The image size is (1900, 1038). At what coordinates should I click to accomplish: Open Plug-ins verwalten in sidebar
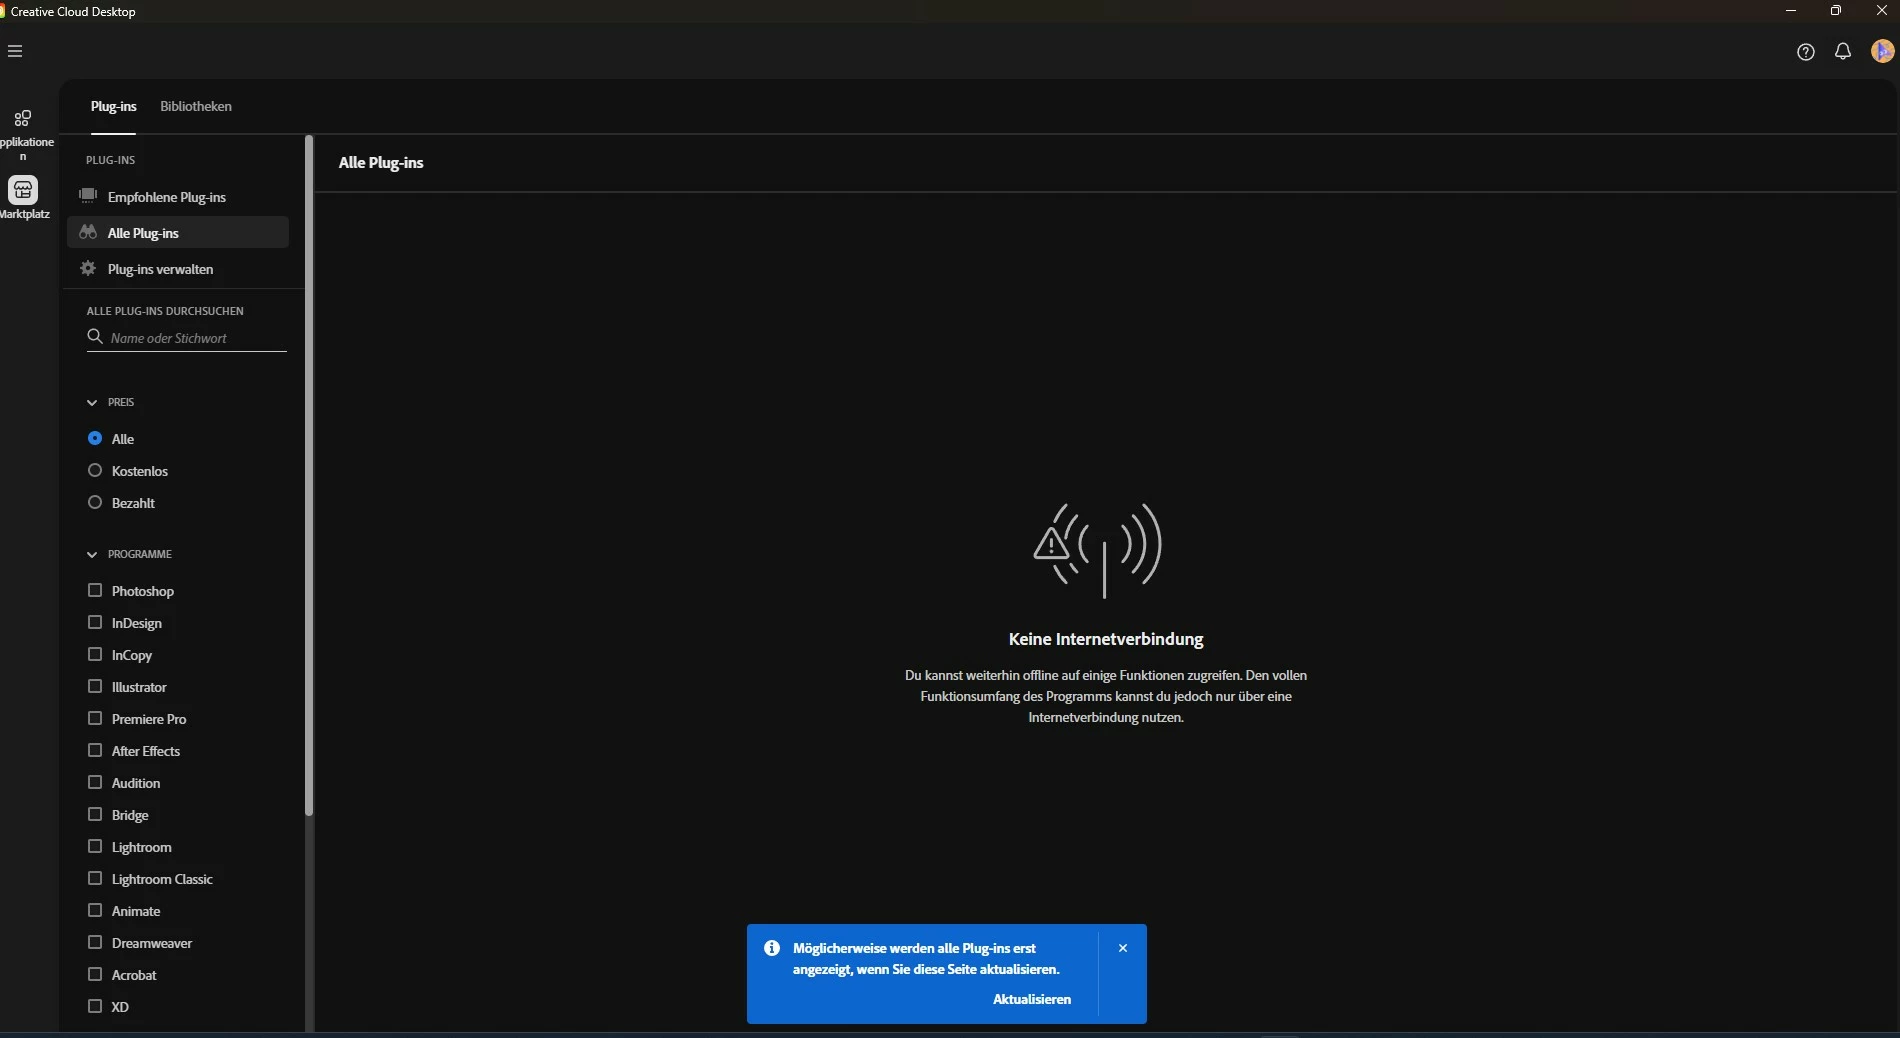pyautogui.click(x=178, y=268)
